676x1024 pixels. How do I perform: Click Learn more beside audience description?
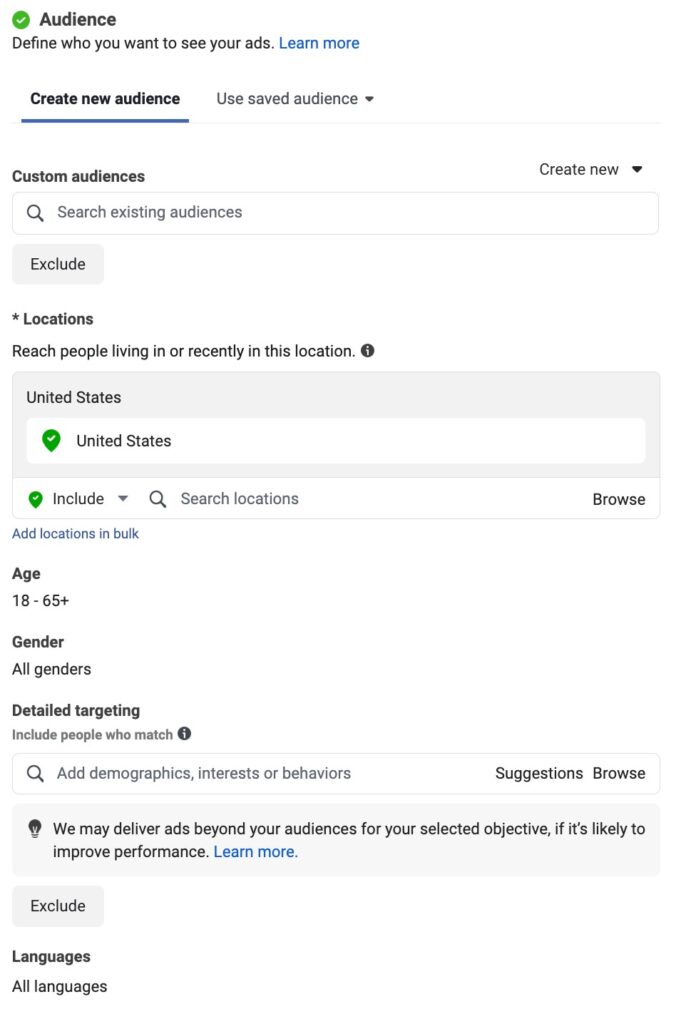coord(319,43)
